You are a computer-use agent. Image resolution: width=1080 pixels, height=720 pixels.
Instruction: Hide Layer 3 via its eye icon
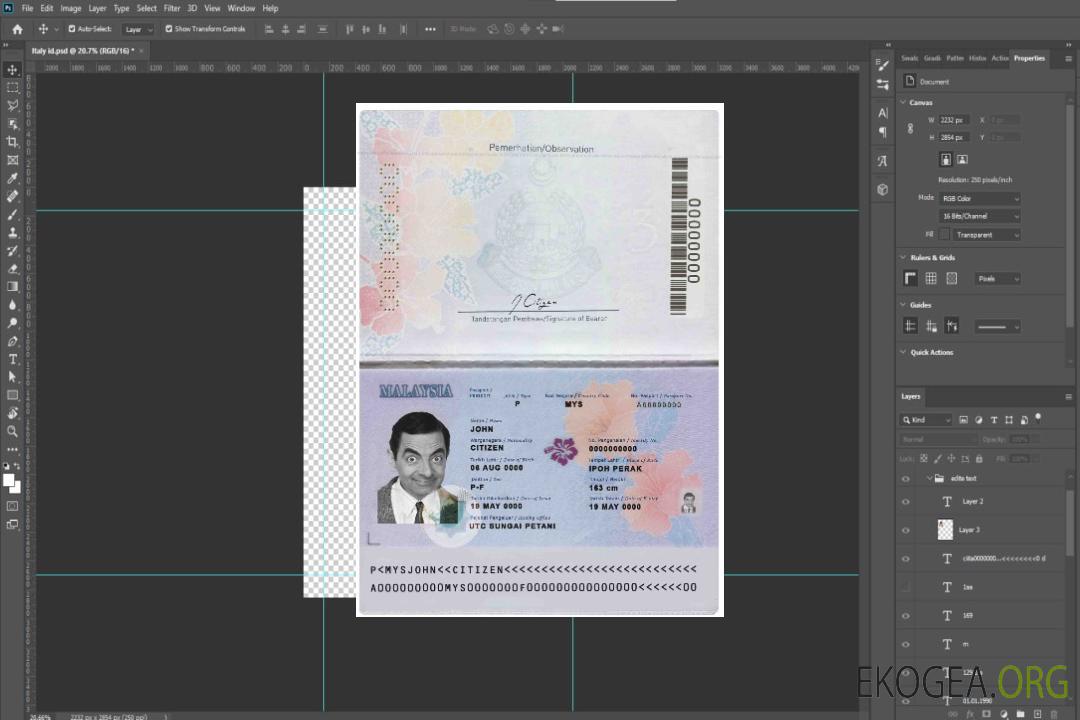tap(906, 531)
